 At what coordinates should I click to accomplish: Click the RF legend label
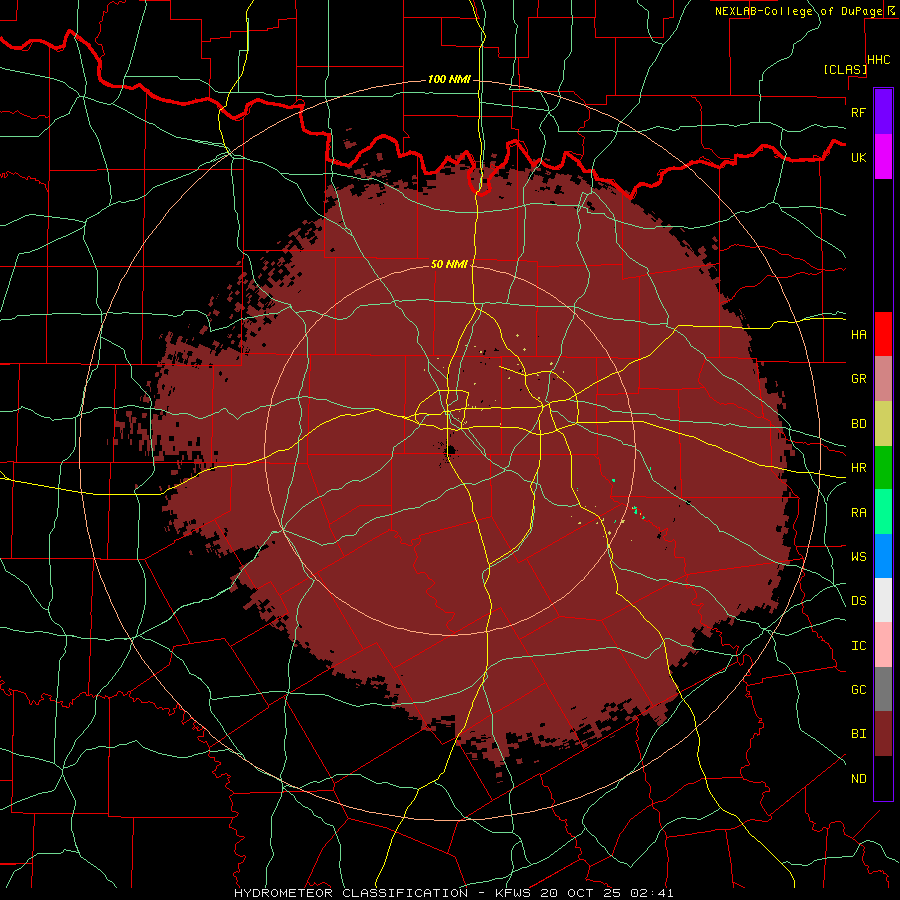[858, 112]
